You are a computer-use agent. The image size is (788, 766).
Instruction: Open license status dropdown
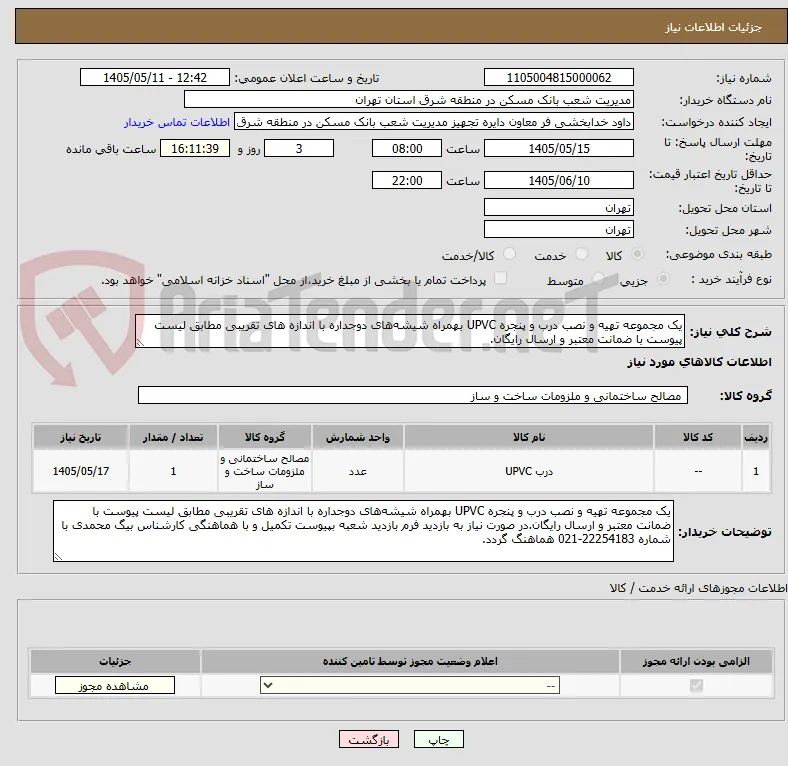click(410, 686)
